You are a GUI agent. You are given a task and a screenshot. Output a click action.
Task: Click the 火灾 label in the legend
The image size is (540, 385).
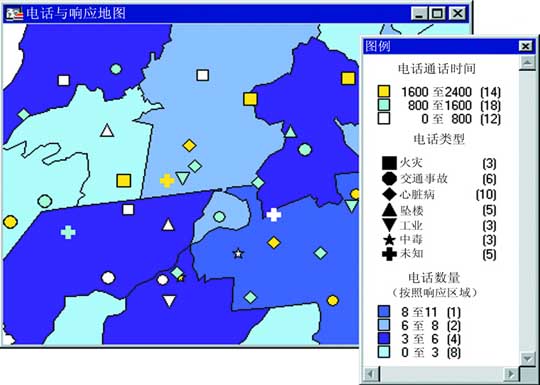coord(411,163)
